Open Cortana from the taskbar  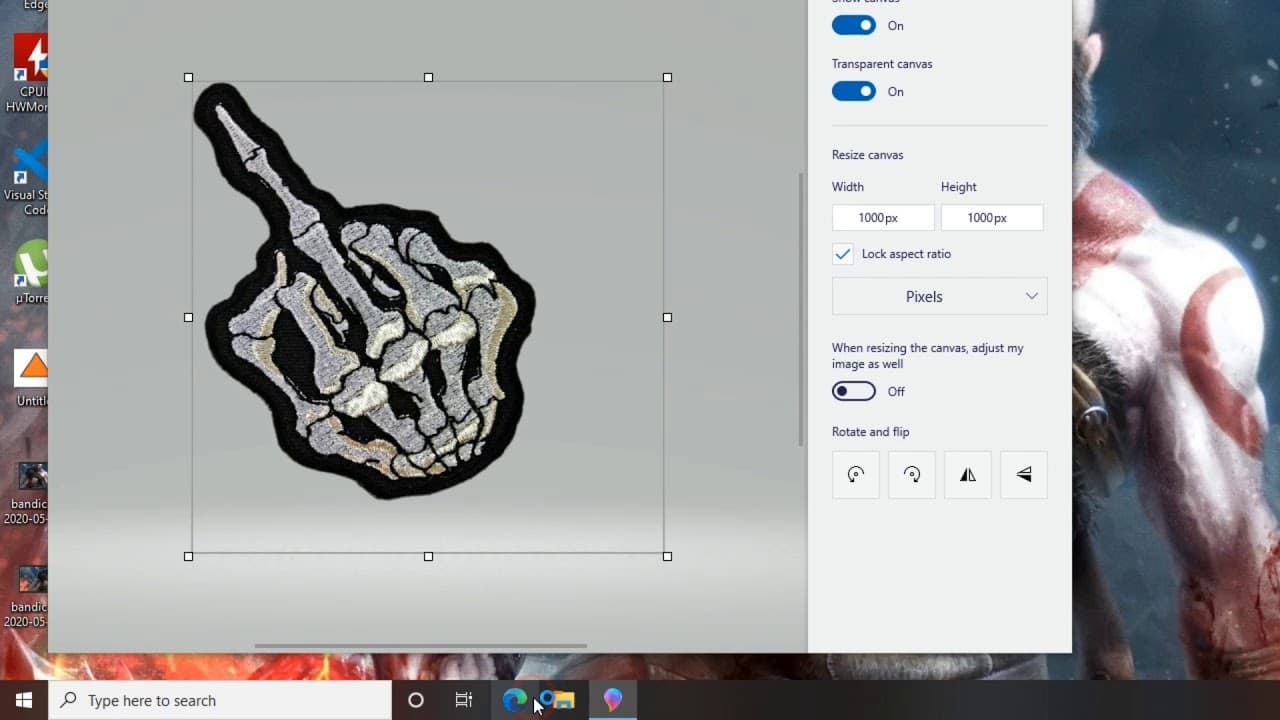point(416,700)
